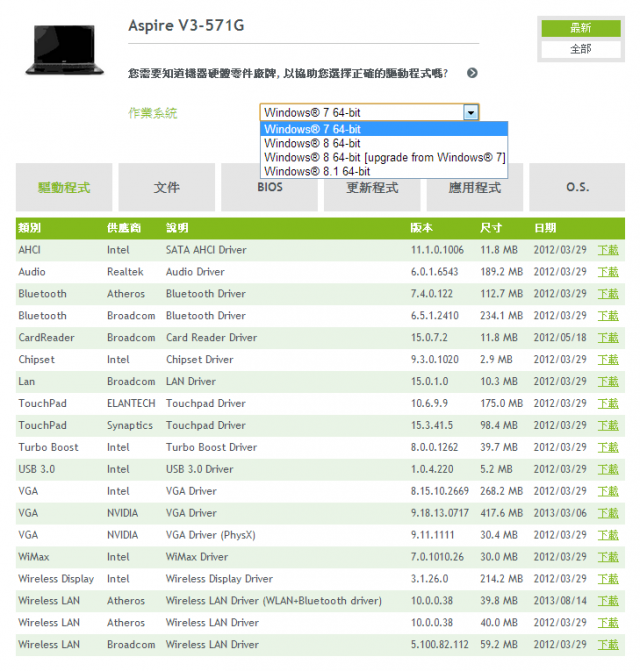
Task: Click the CardReader category cell
Action: click(x=46, y=338)
